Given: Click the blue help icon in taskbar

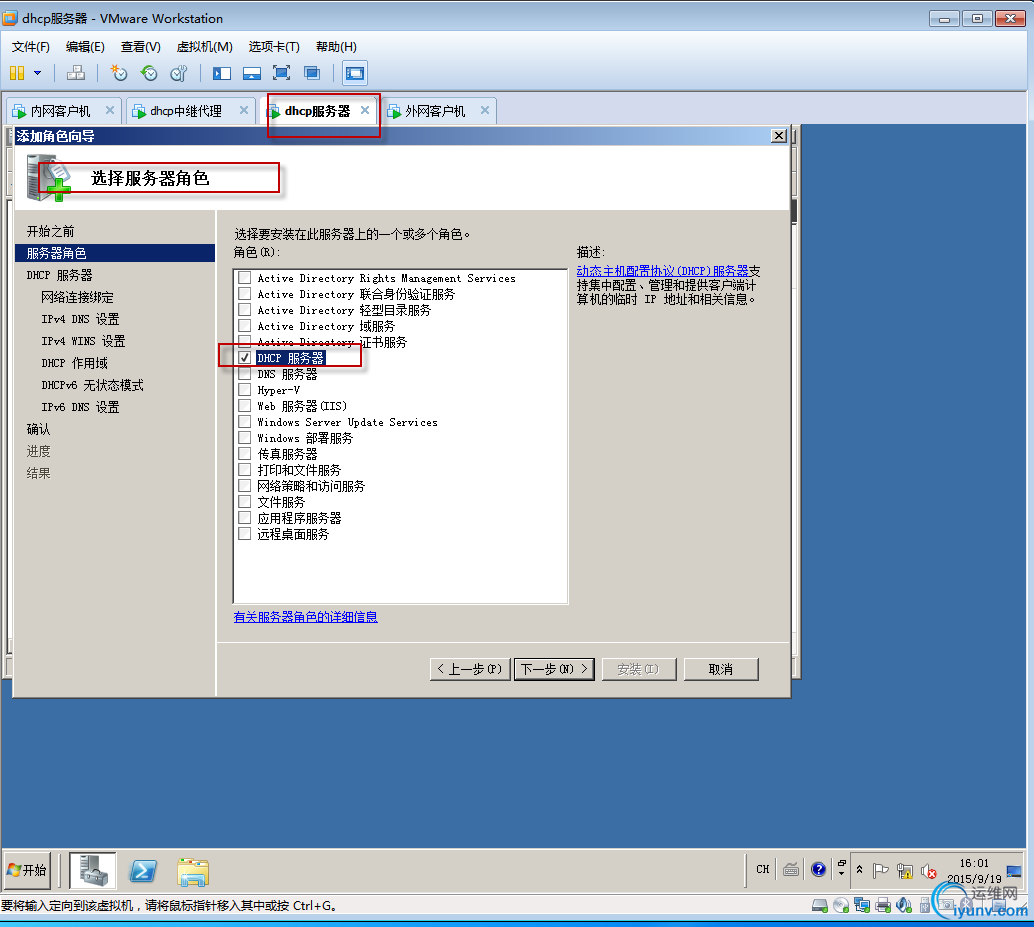Looking at the screenshot, I should (818, 870).
